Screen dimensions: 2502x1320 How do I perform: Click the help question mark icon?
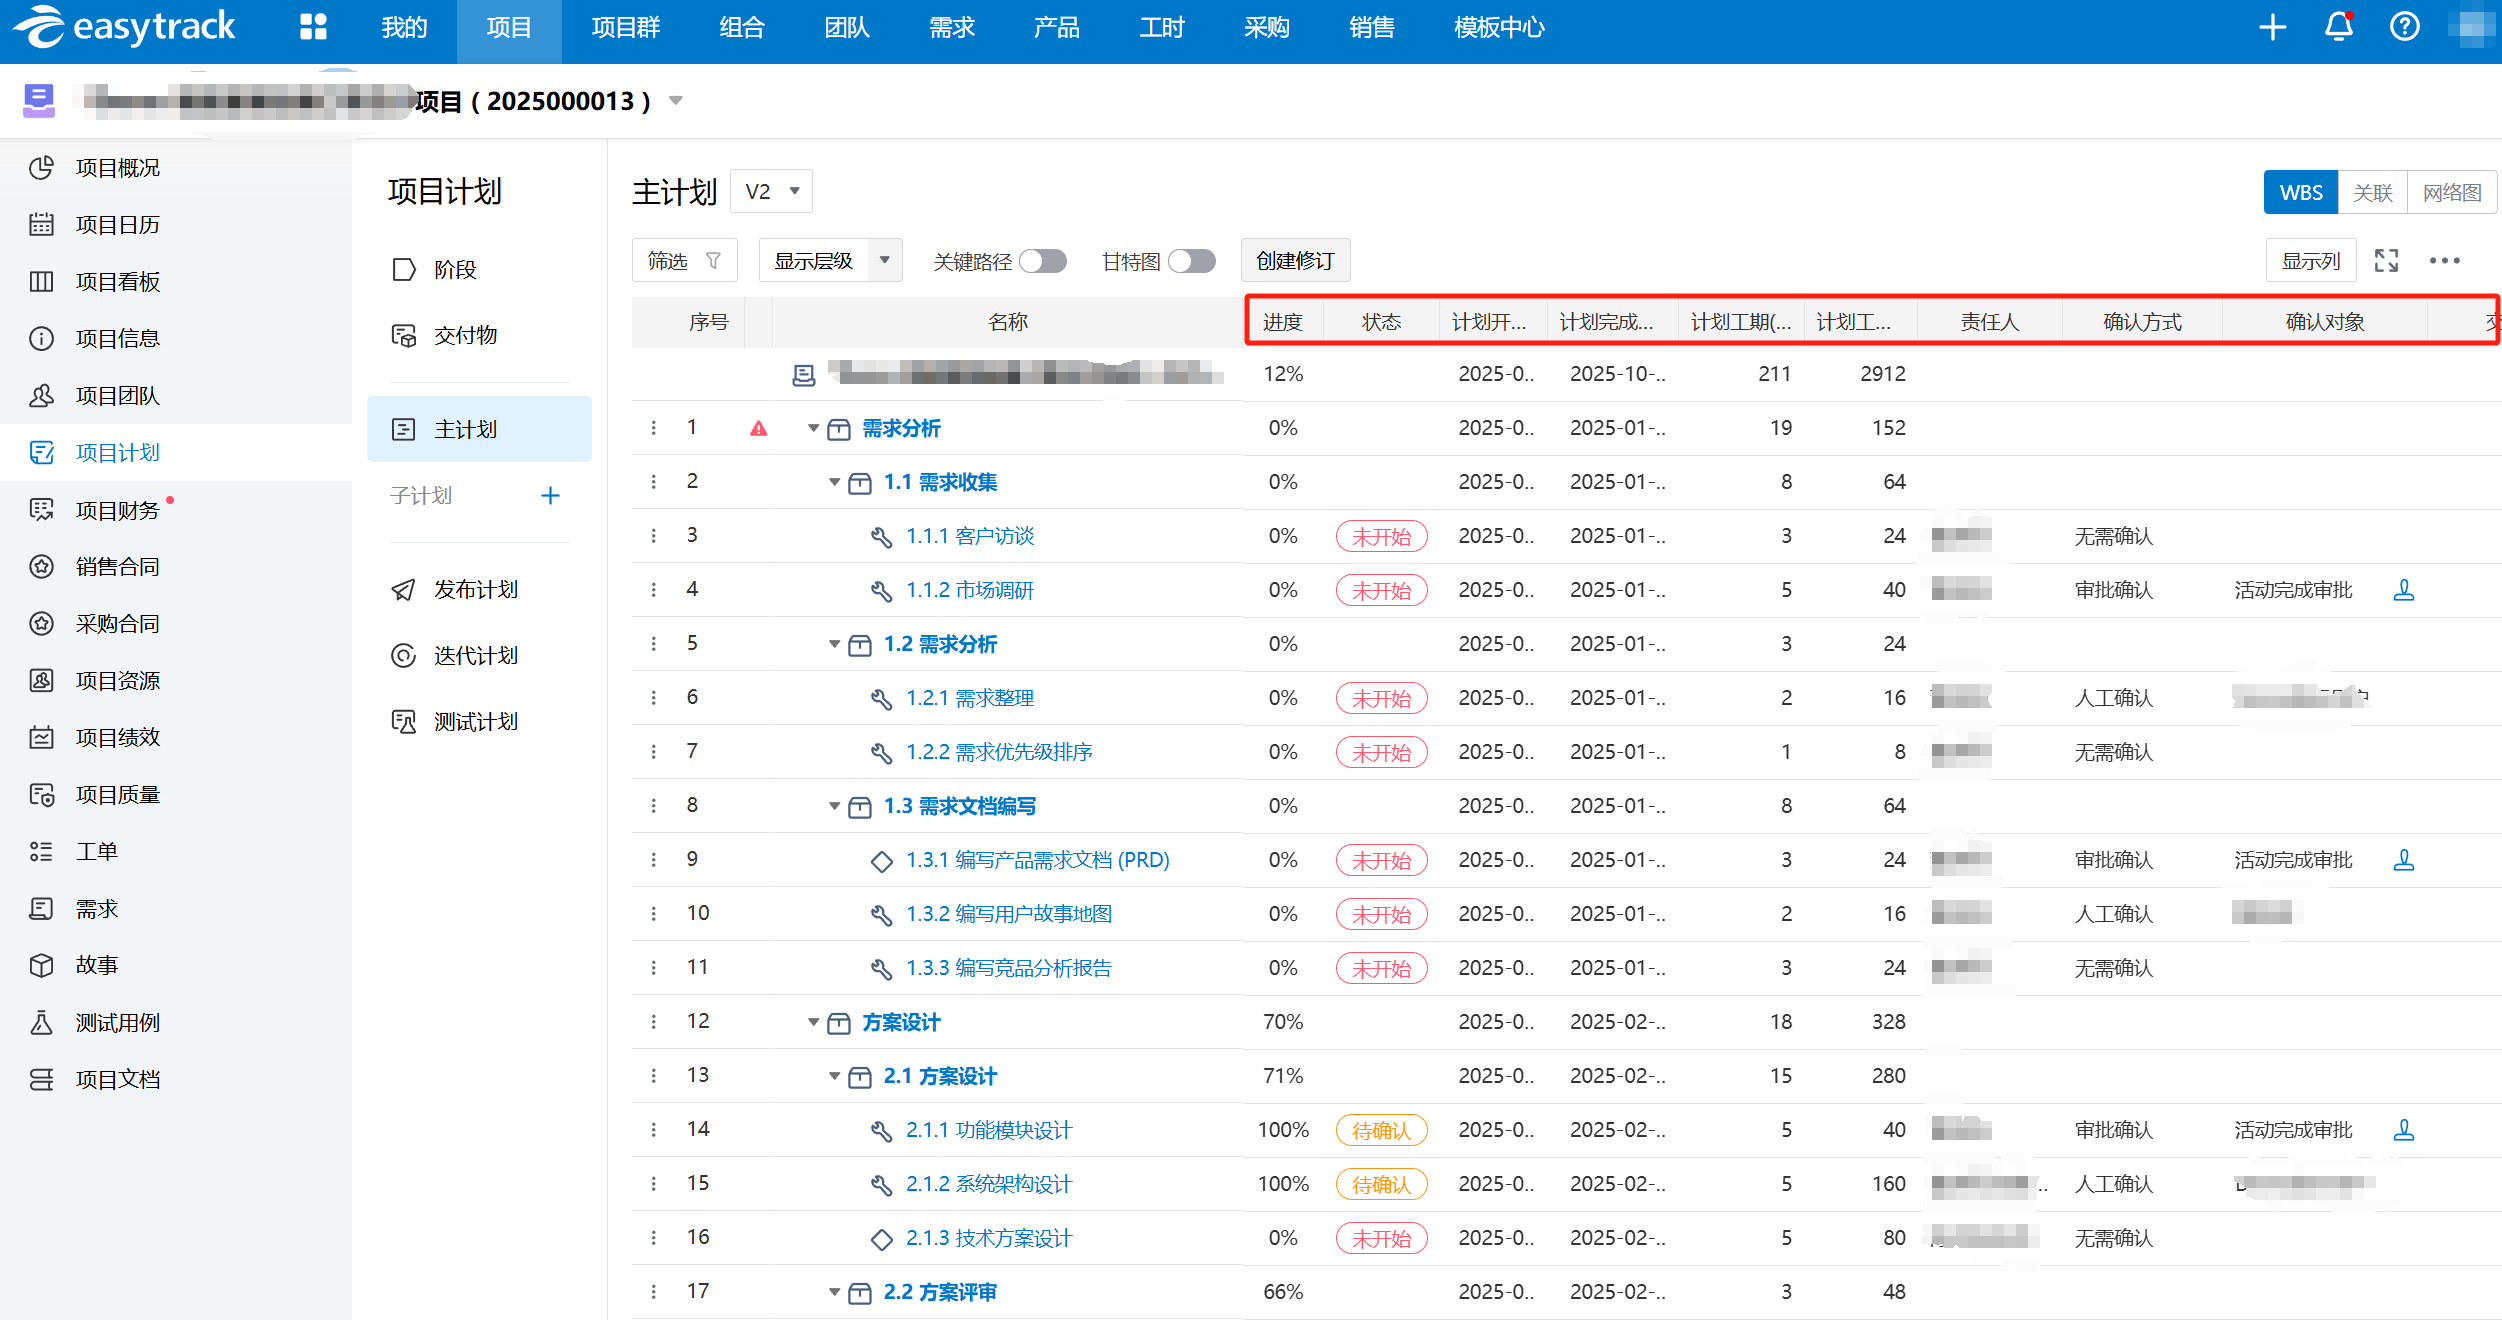click(x=2404, y=27)
